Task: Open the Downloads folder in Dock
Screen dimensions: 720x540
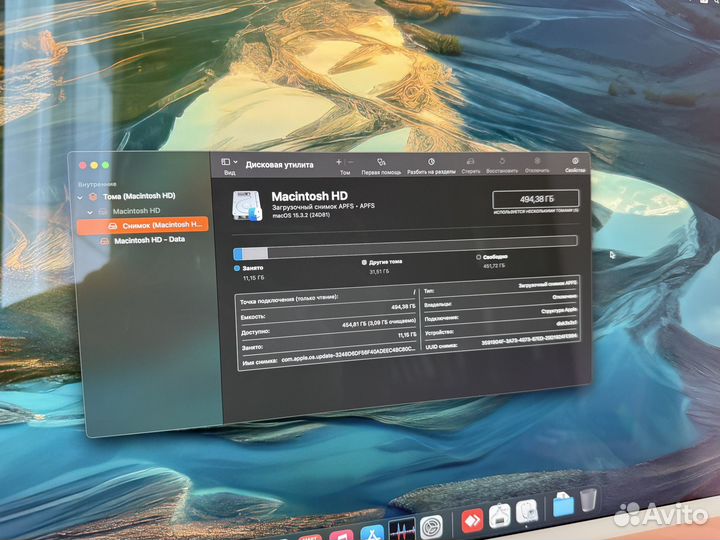Action: pyautogui.click(x=564, y=504)
